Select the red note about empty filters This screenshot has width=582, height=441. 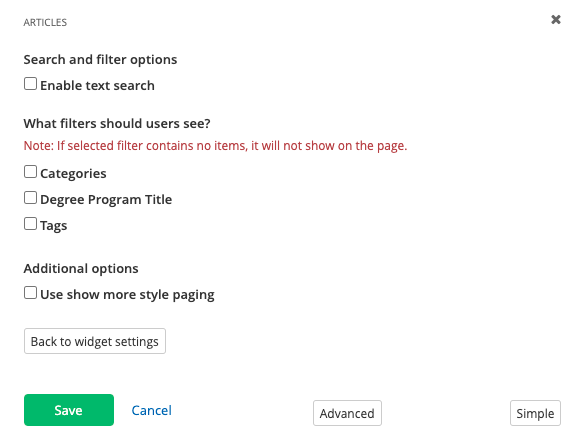[x=215, y=146]
